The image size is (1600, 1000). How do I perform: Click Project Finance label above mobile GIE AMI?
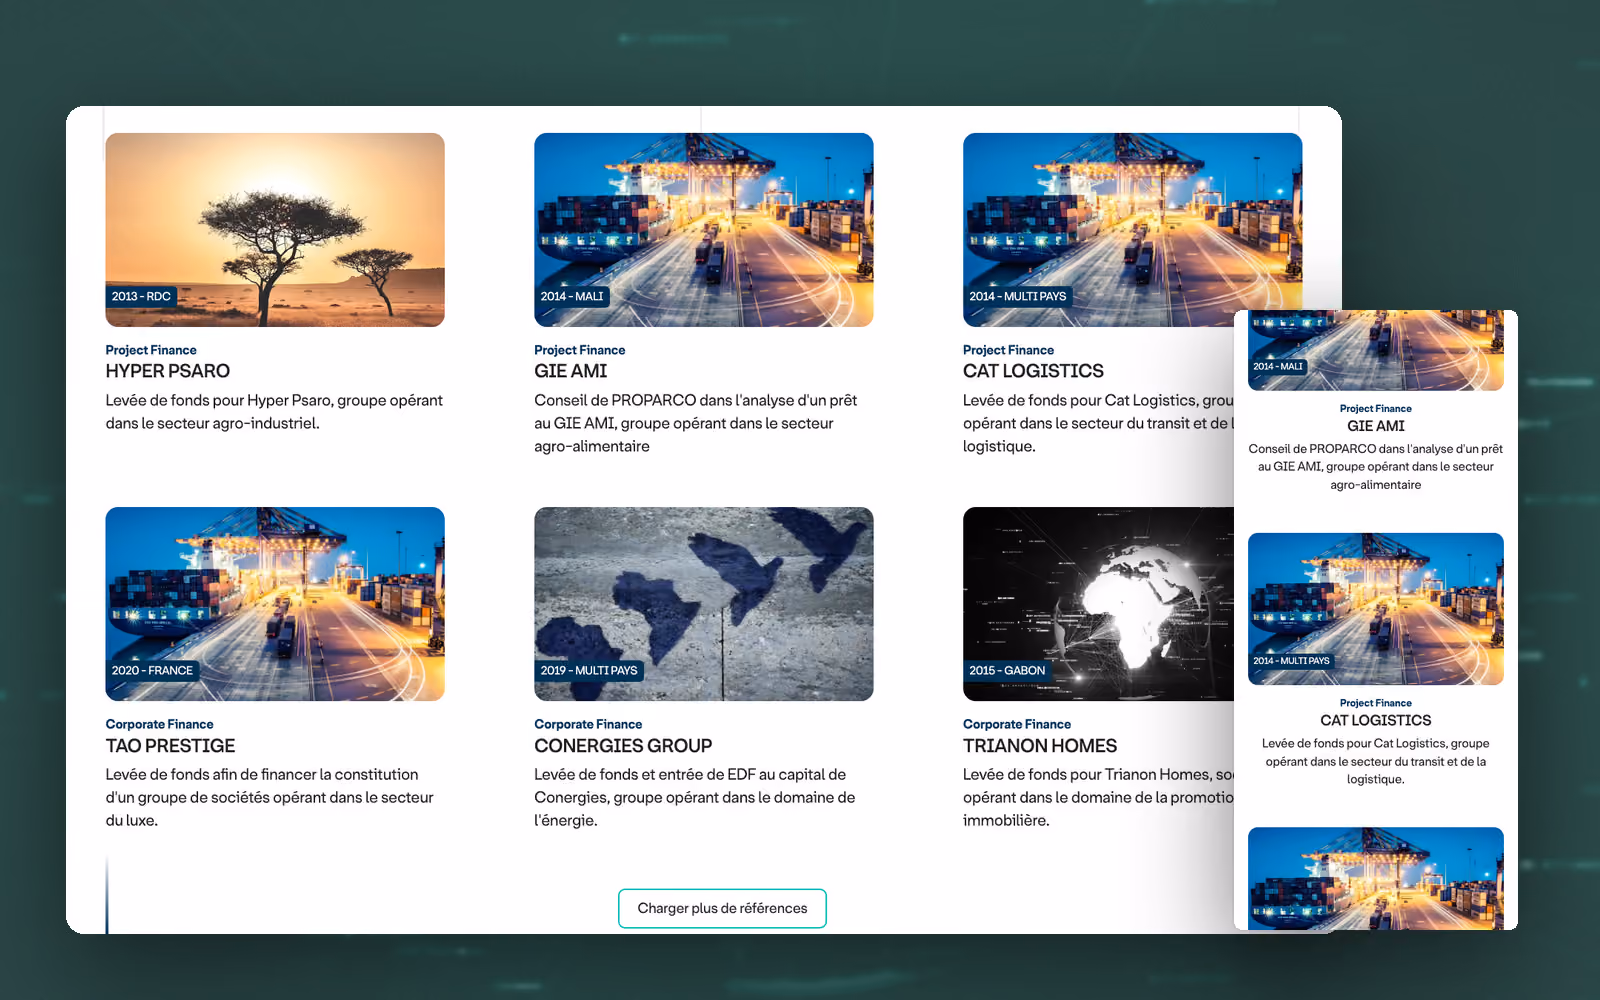pos(1376,408)
